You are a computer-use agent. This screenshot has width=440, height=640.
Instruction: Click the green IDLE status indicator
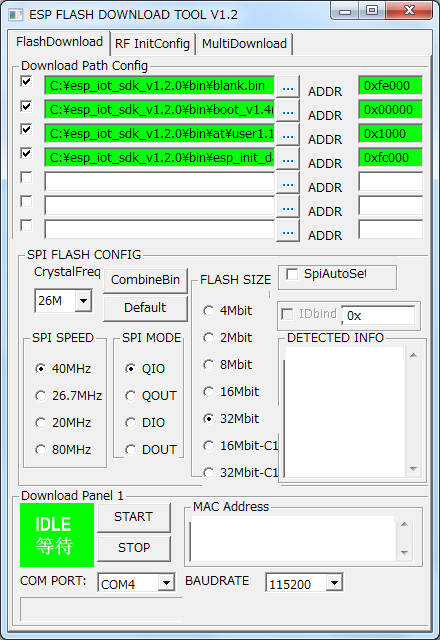tap(57, 535)
